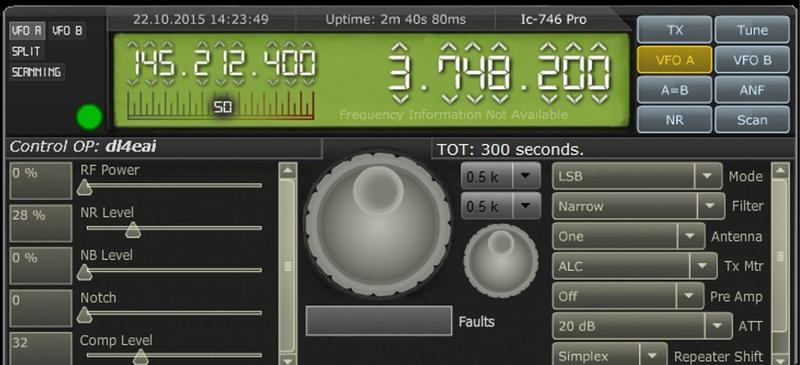Viewport: 800px width, 365px height.
Task: Decrease the 1 Hz digit of 3.748.200
Action: pos(598,99)
